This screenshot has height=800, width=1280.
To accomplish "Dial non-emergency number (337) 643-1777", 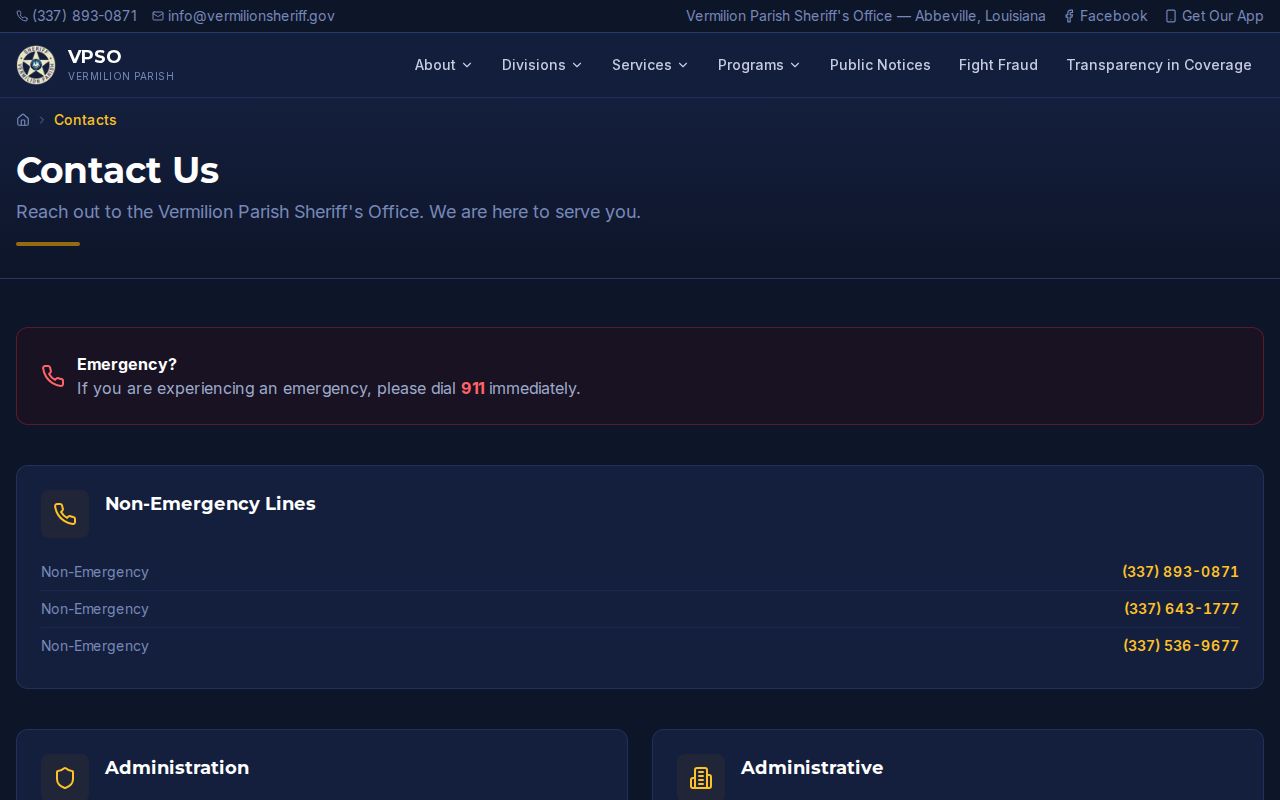I will (1181, 609).
